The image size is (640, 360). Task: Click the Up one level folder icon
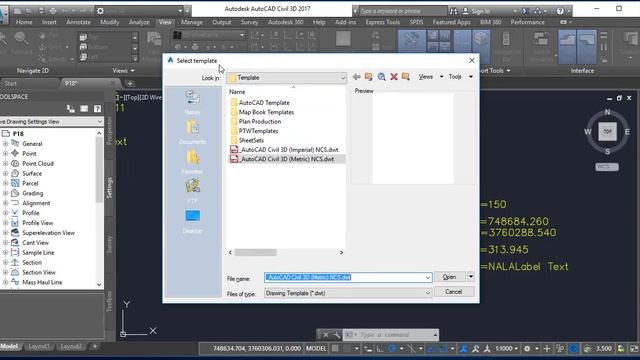369,77
